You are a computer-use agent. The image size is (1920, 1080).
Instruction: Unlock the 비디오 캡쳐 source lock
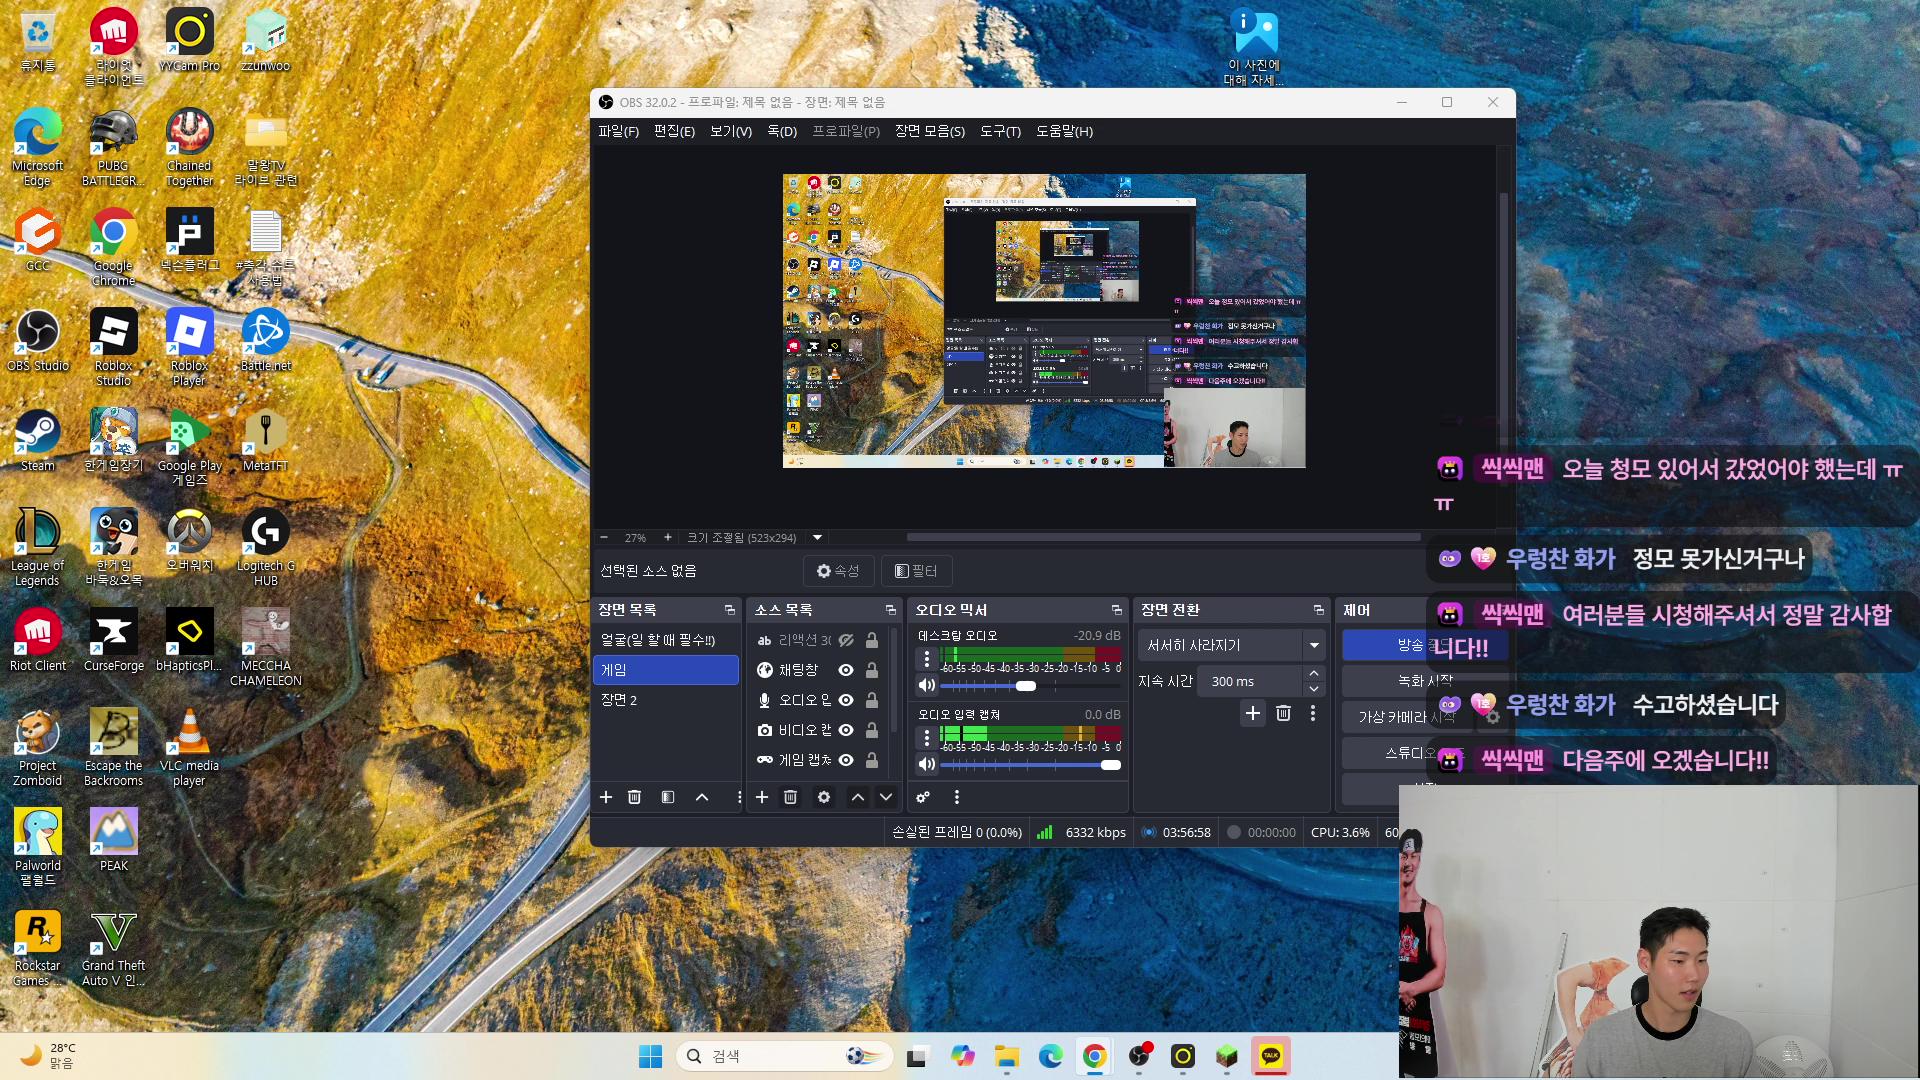pyautogui.click(x=872, y=730)
